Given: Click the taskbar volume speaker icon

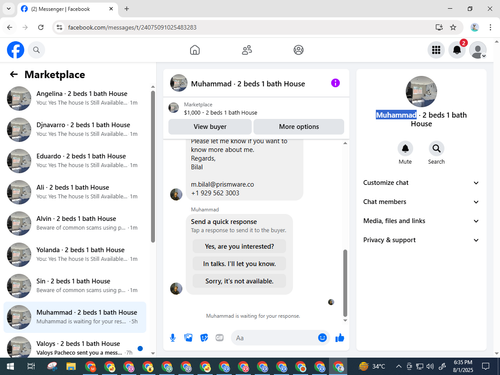Looking at the screenshot, I should tap(430, 367).
